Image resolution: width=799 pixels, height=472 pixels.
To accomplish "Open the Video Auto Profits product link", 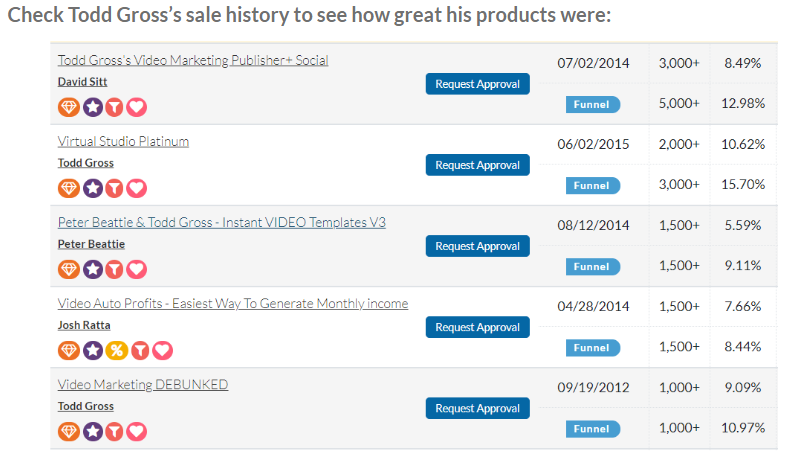I will [x=233, y=303].
